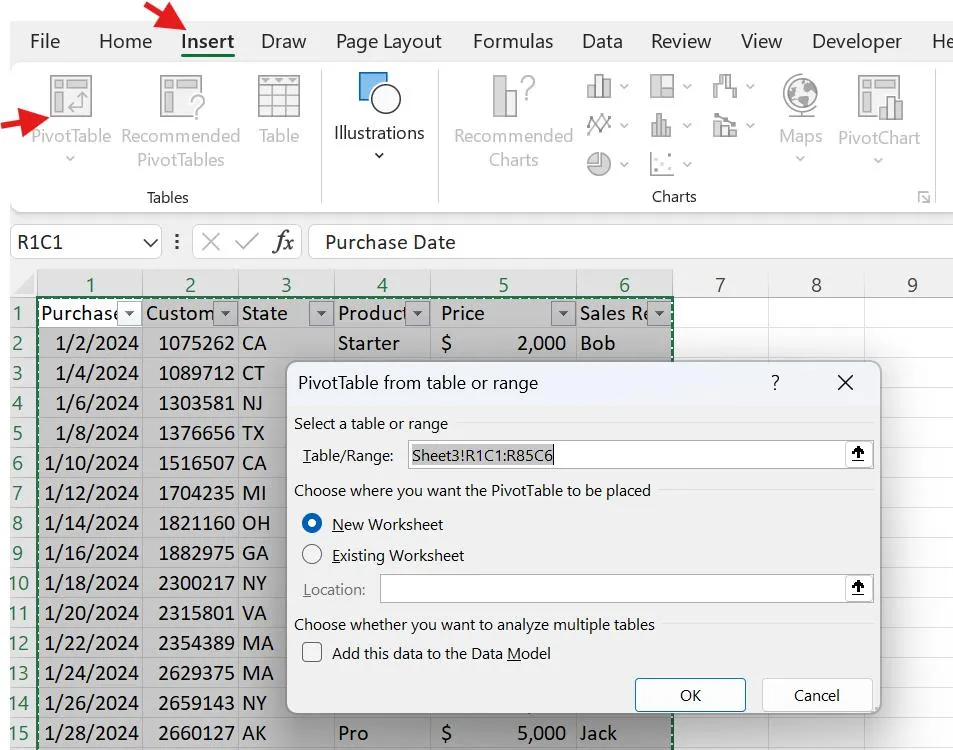Screen dimensions: 953x750
Task: Click the PivotChart icon
Action: tap(879, 97)
